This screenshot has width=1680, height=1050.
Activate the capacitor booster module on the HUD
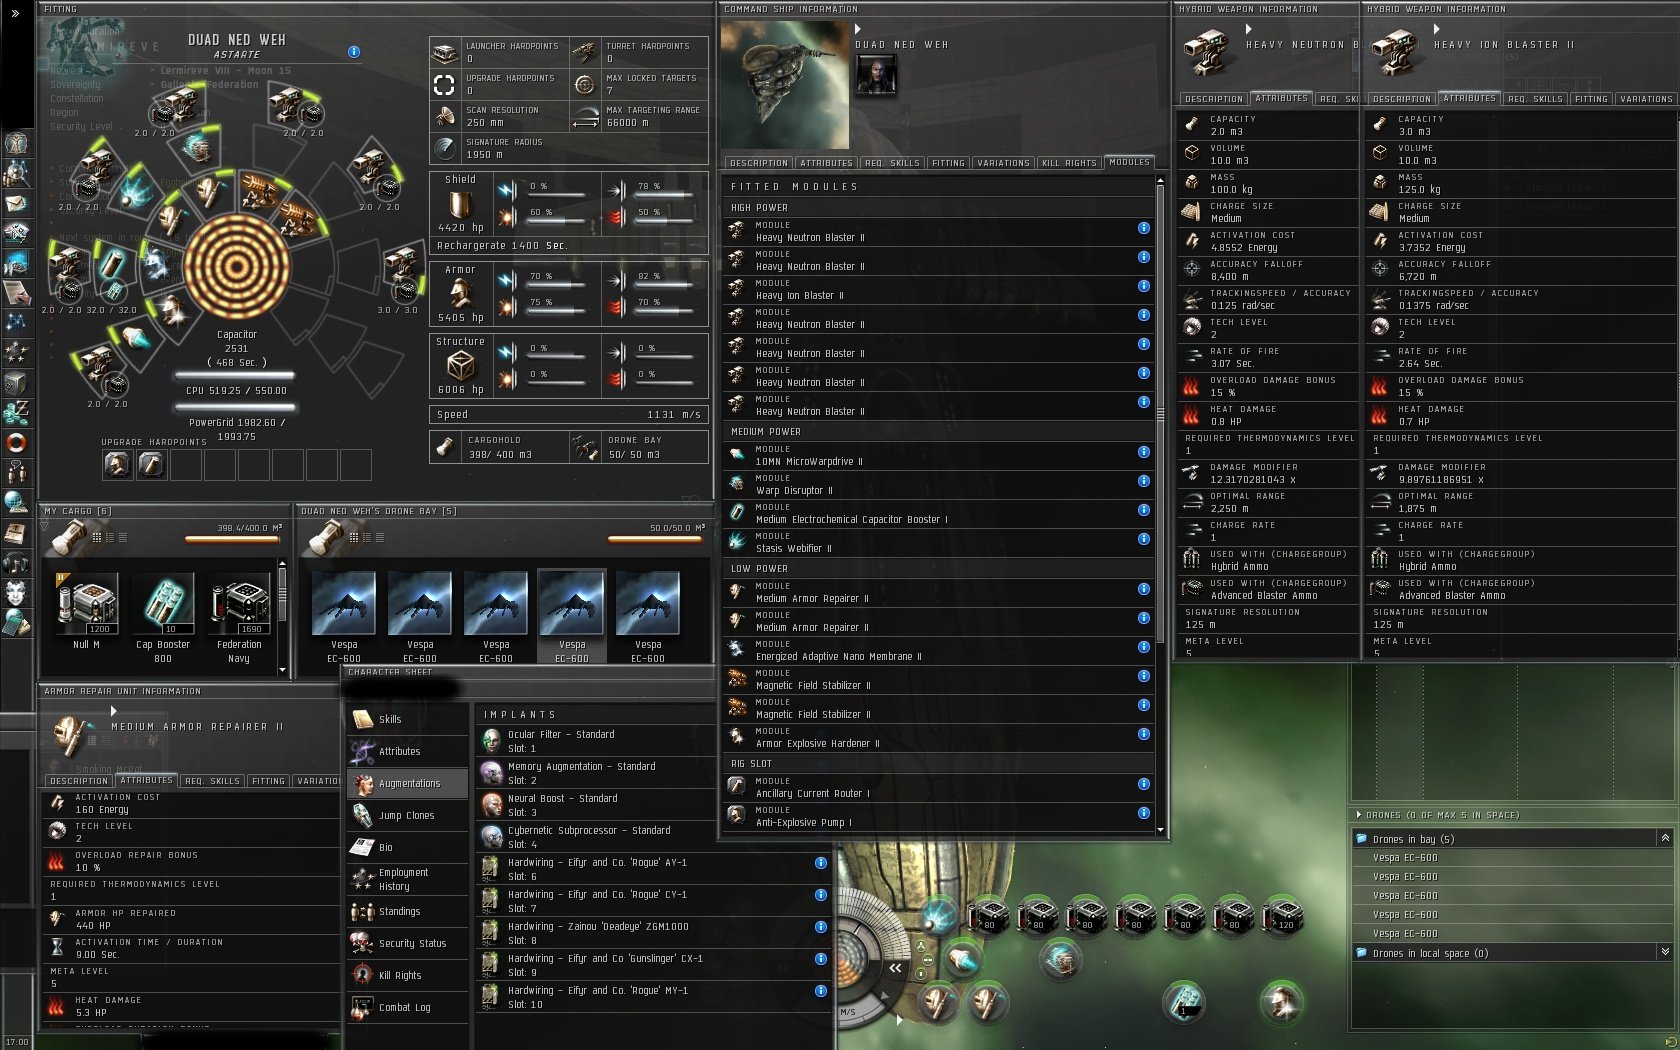tap(1185, 1001)
